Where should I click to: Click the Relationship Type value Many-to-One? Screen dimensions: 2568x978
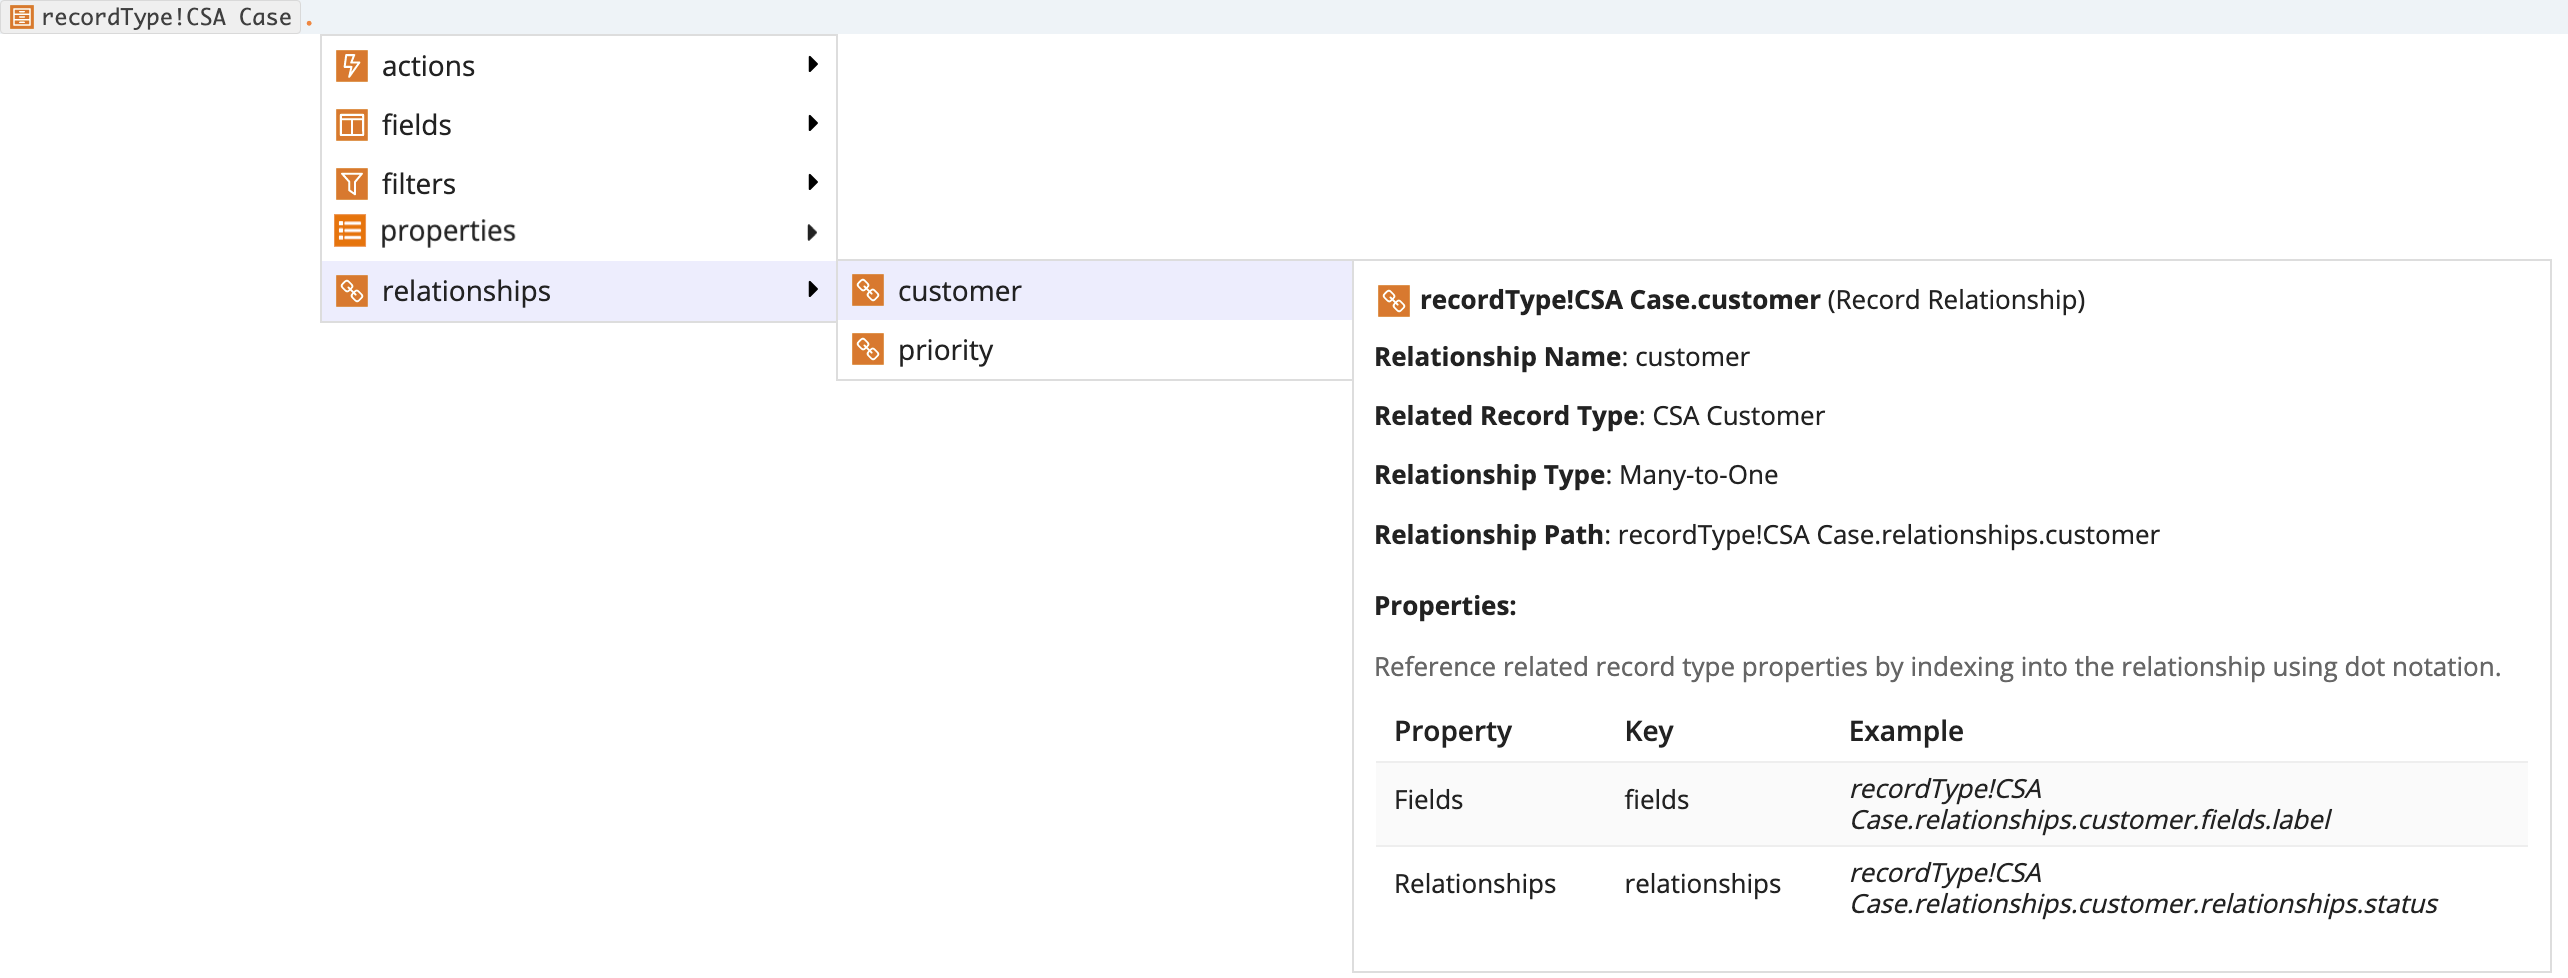click(1698, 475)
